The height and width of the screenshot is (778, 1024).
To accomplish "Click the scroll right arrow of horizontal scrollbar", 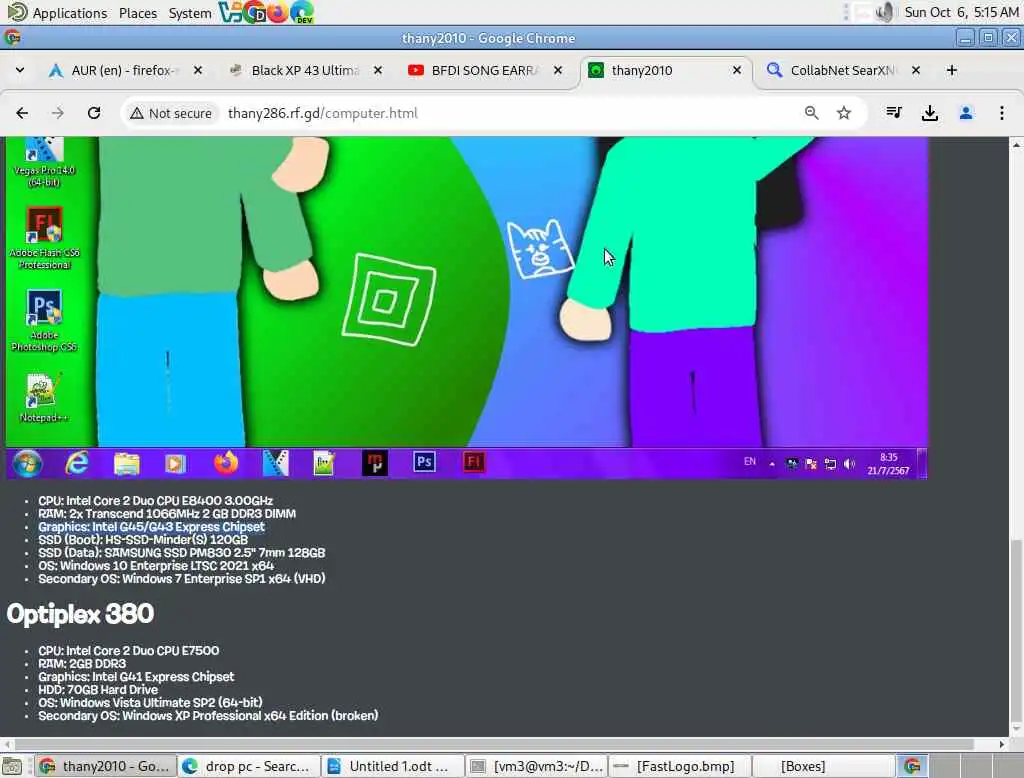I will tap(1002, 744).
